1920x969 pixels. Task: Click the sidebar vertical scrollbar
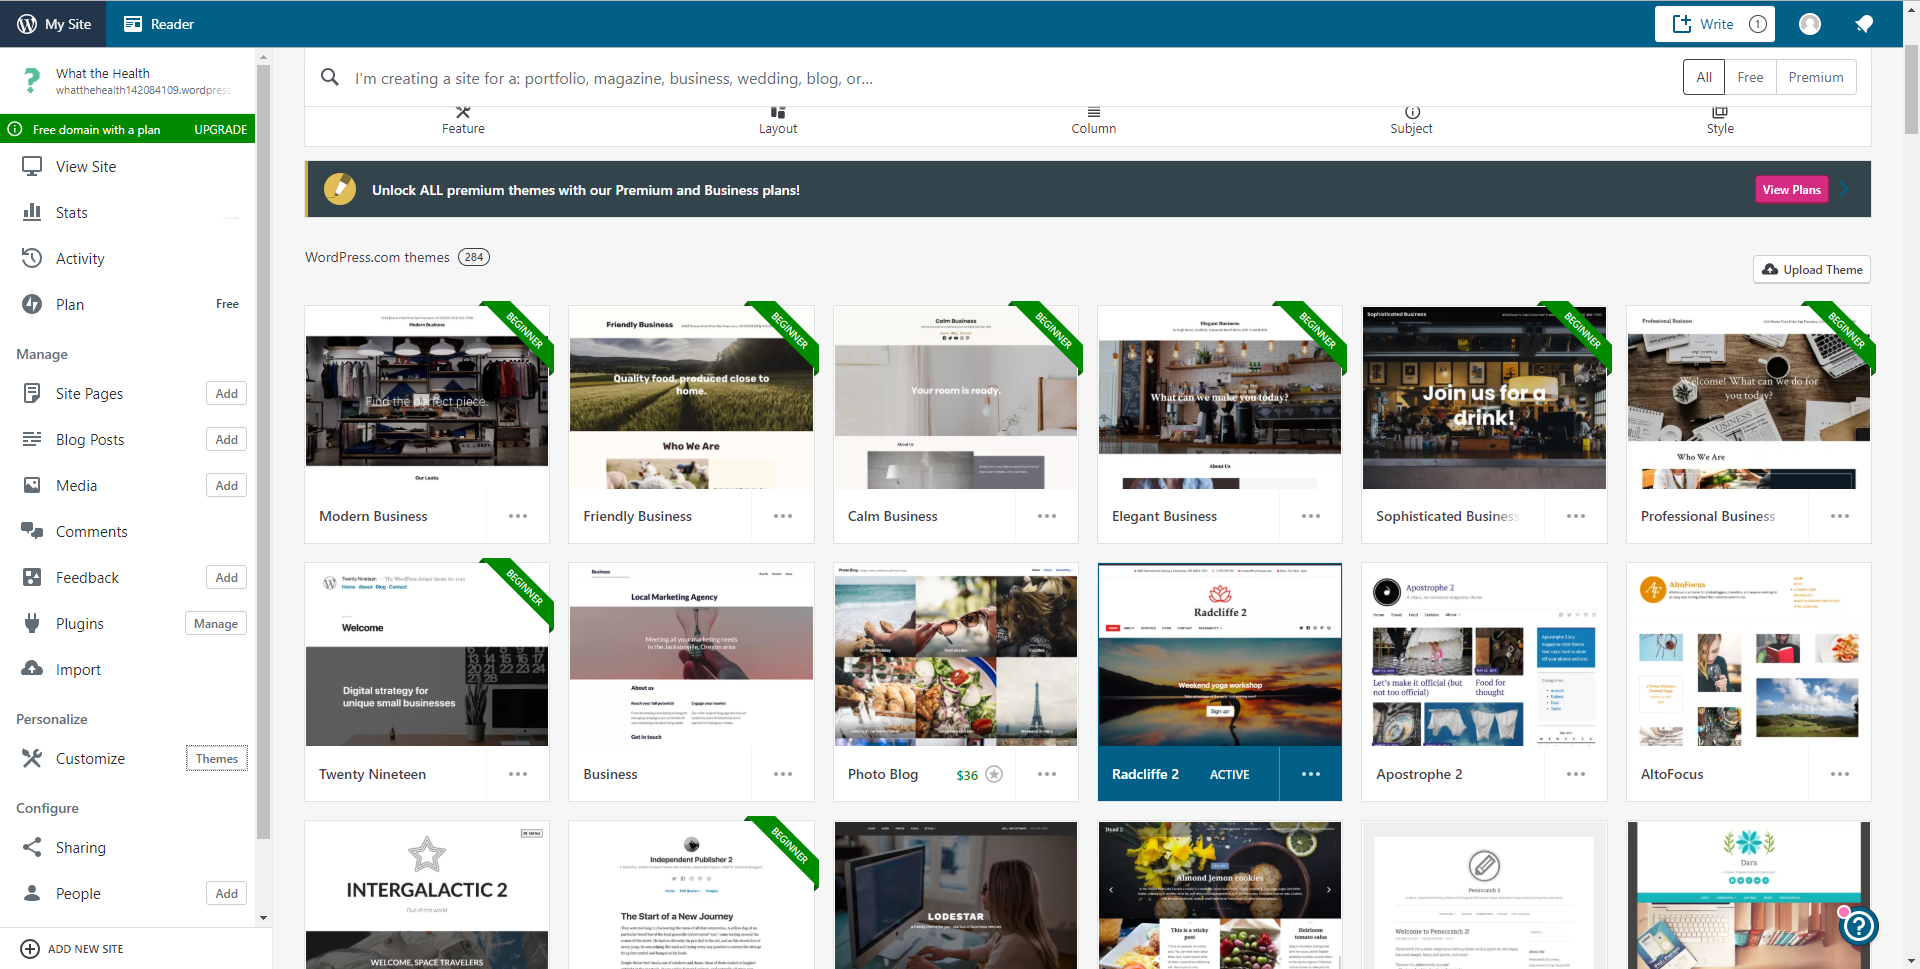click(263, 450)
